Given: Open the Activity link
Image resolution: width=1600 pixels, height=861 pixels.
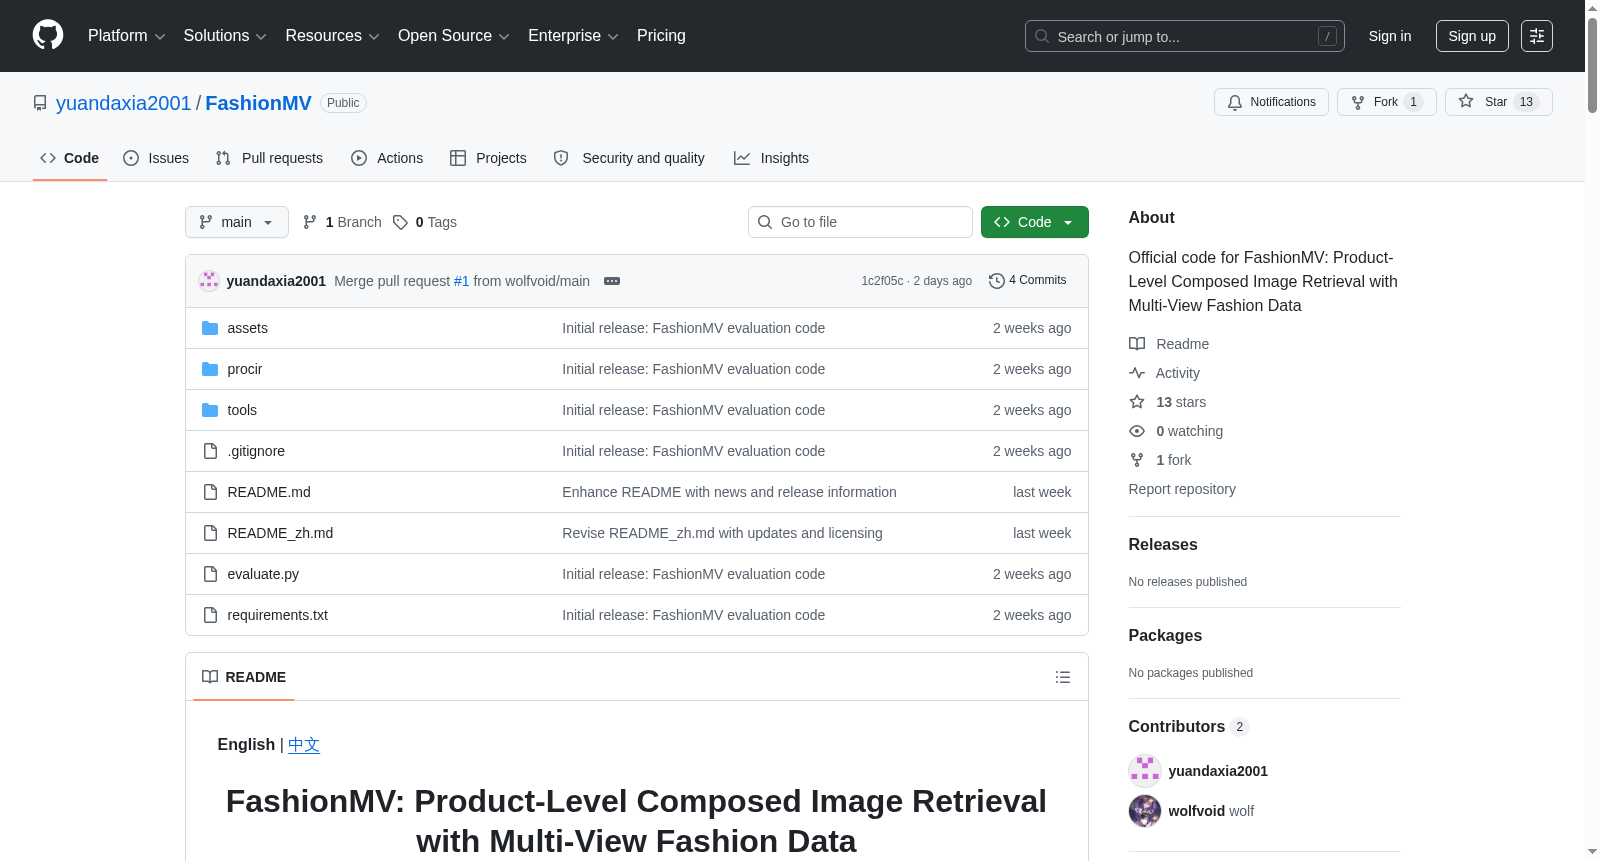Looking at the screenshot, I should pos(1165,373).
